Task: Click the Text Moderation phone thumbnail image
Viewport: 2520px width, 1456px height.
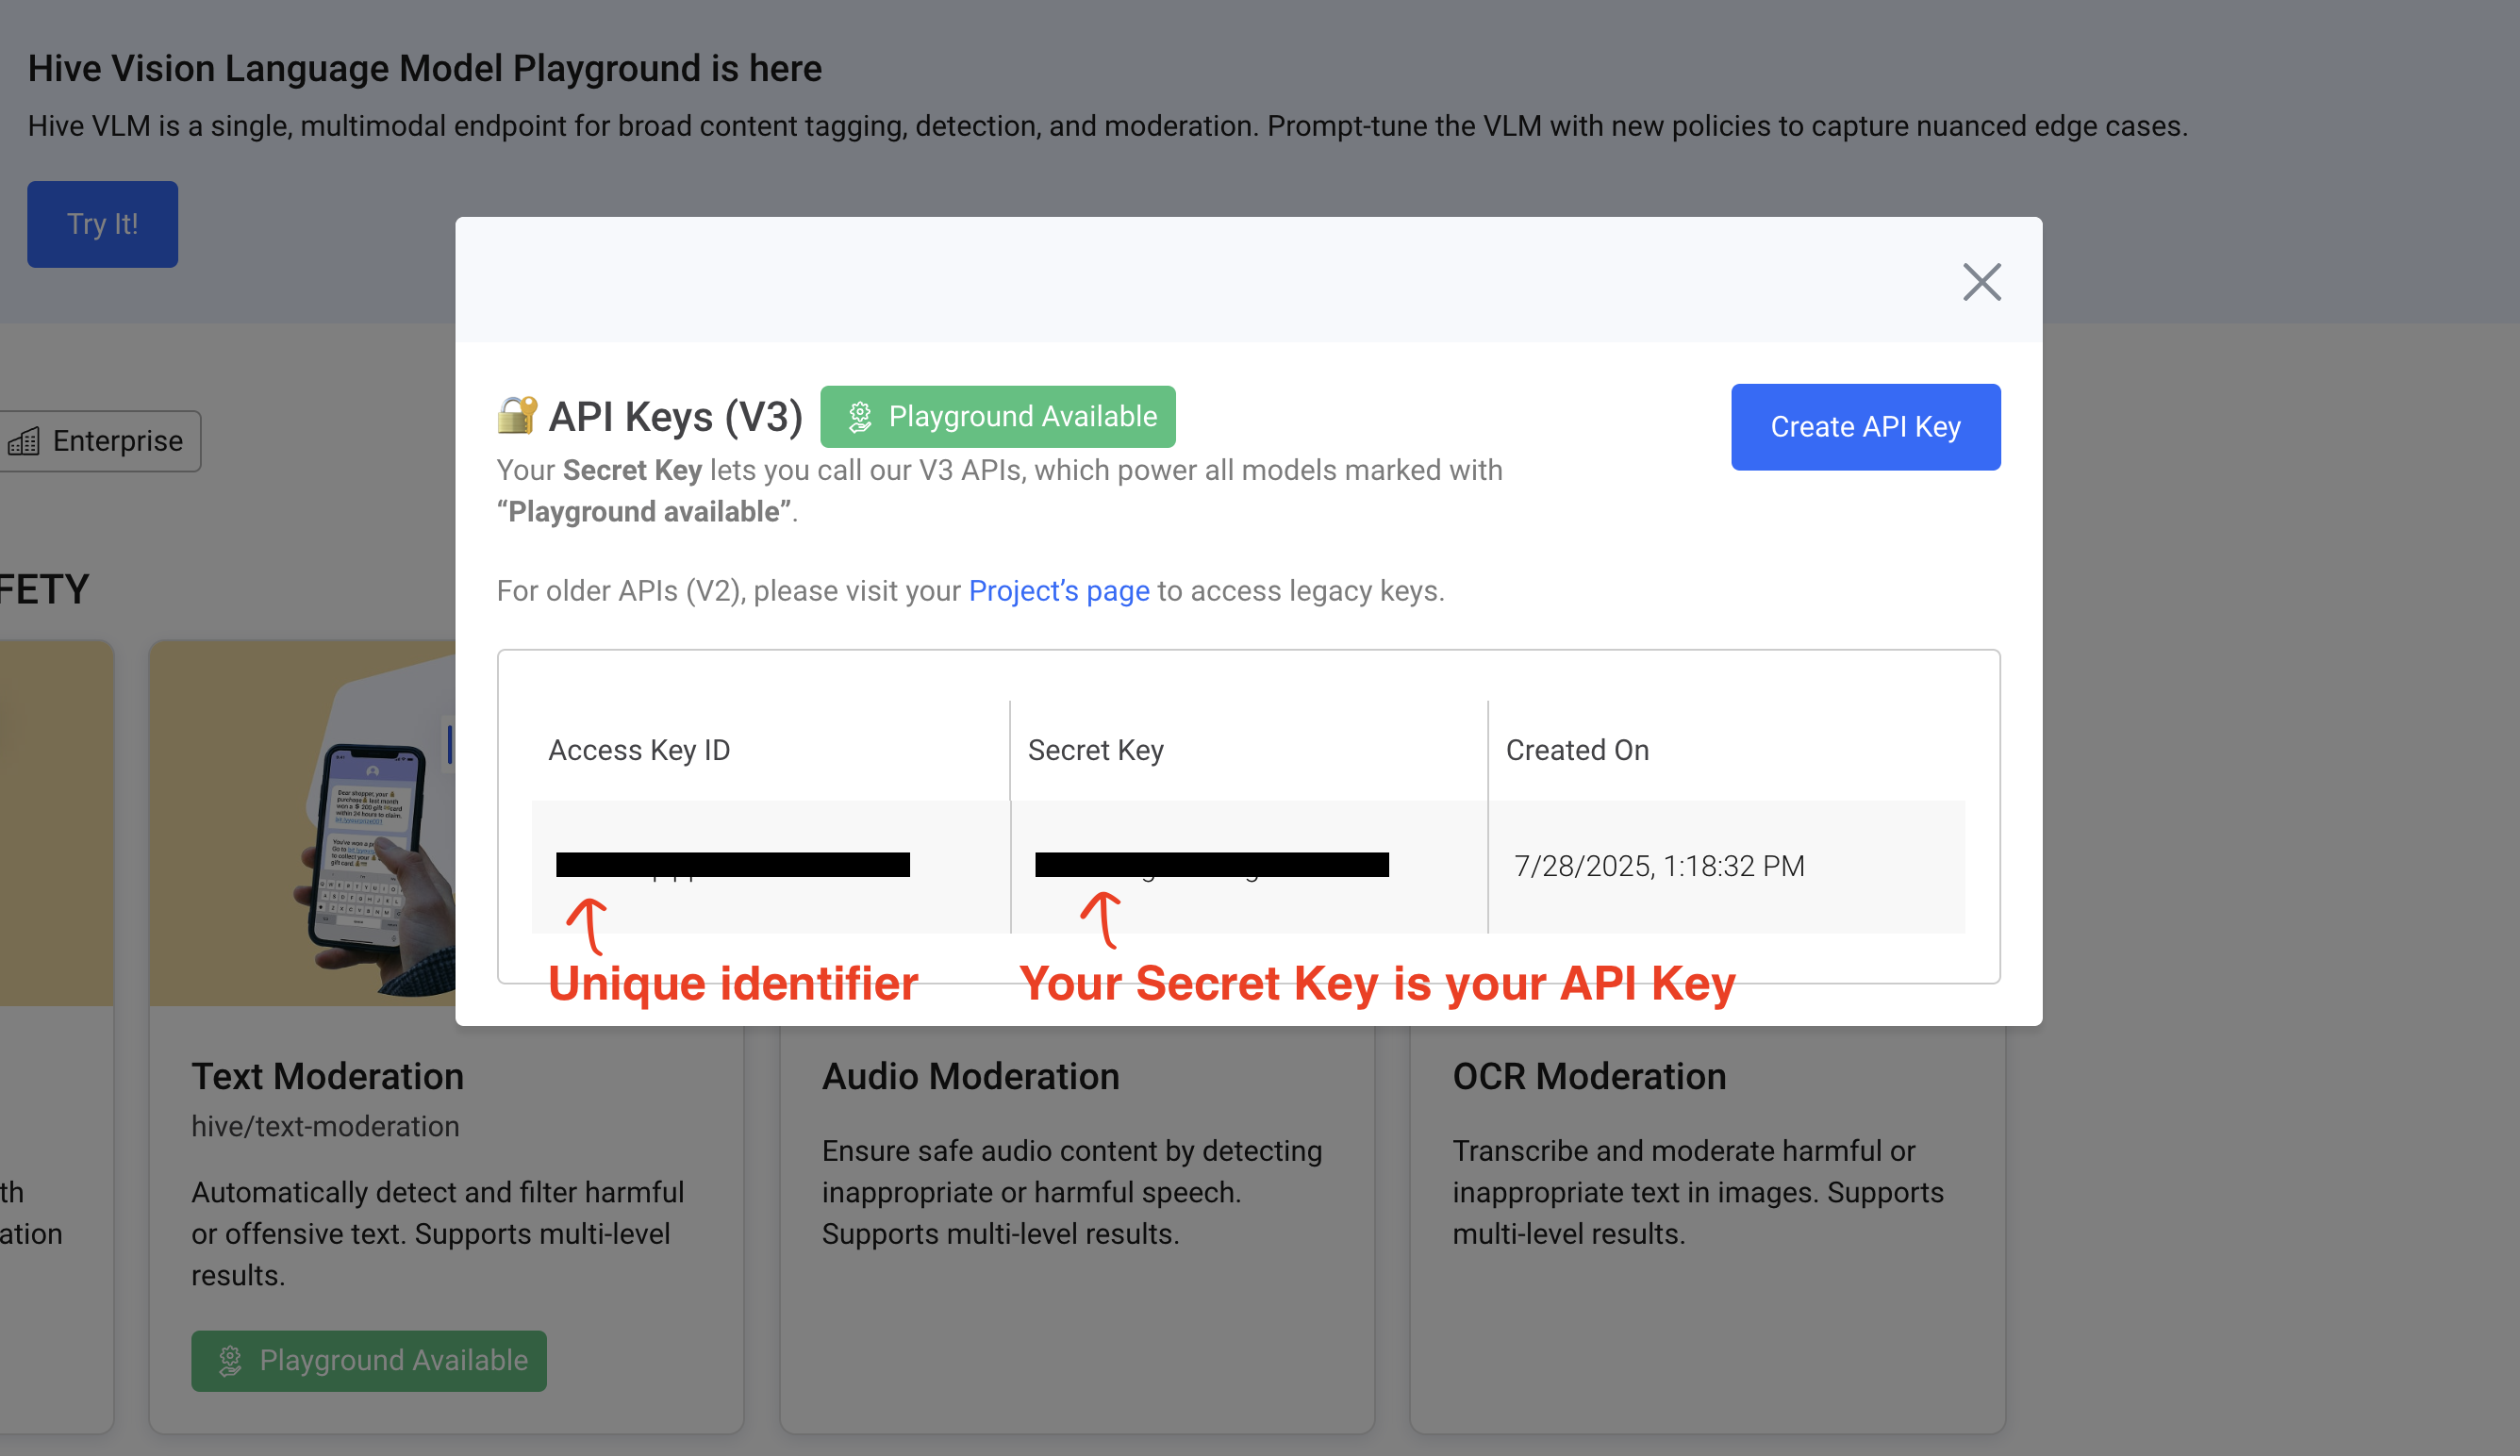Action: [x=302, y=822]
